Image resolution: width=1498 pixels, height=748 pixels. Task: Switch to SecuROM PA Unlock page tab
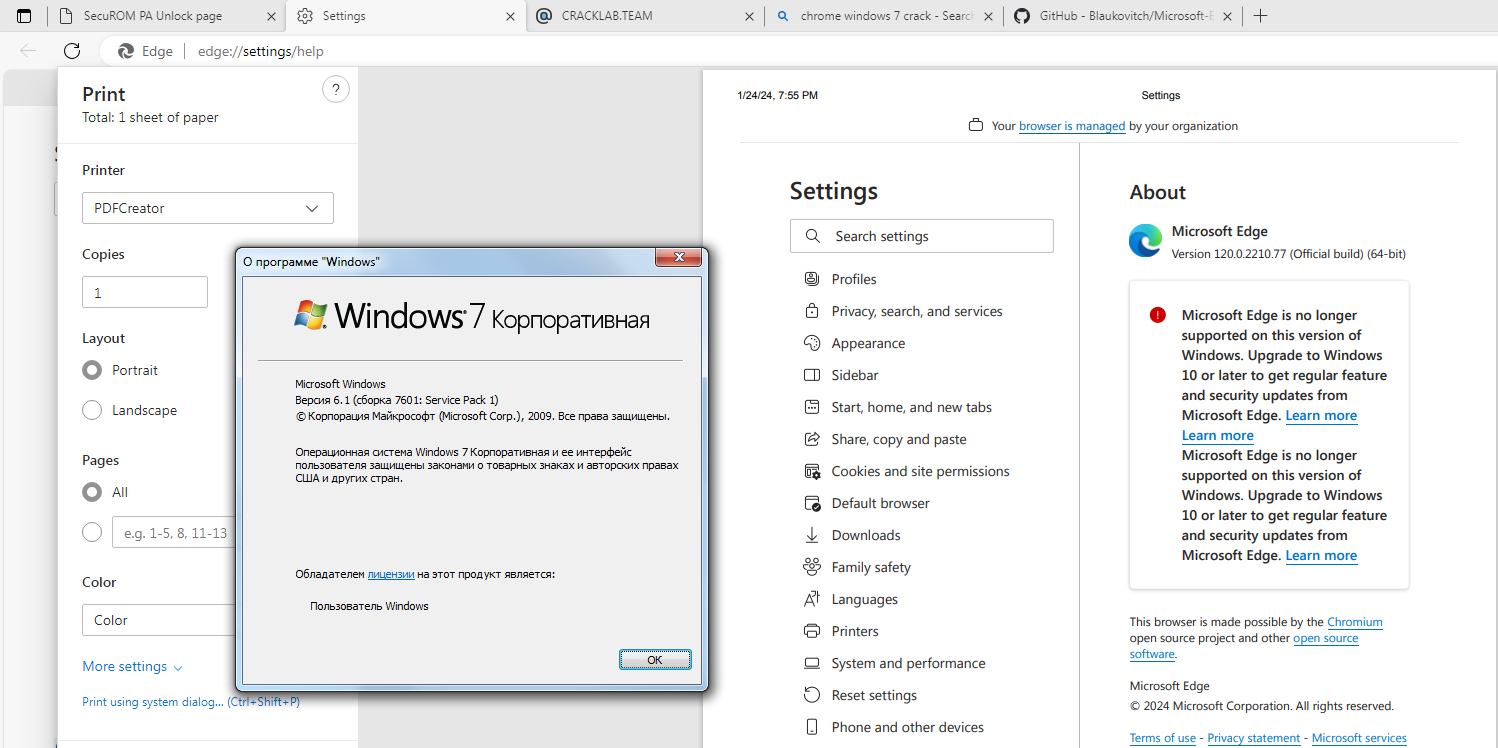pos(165,16)
